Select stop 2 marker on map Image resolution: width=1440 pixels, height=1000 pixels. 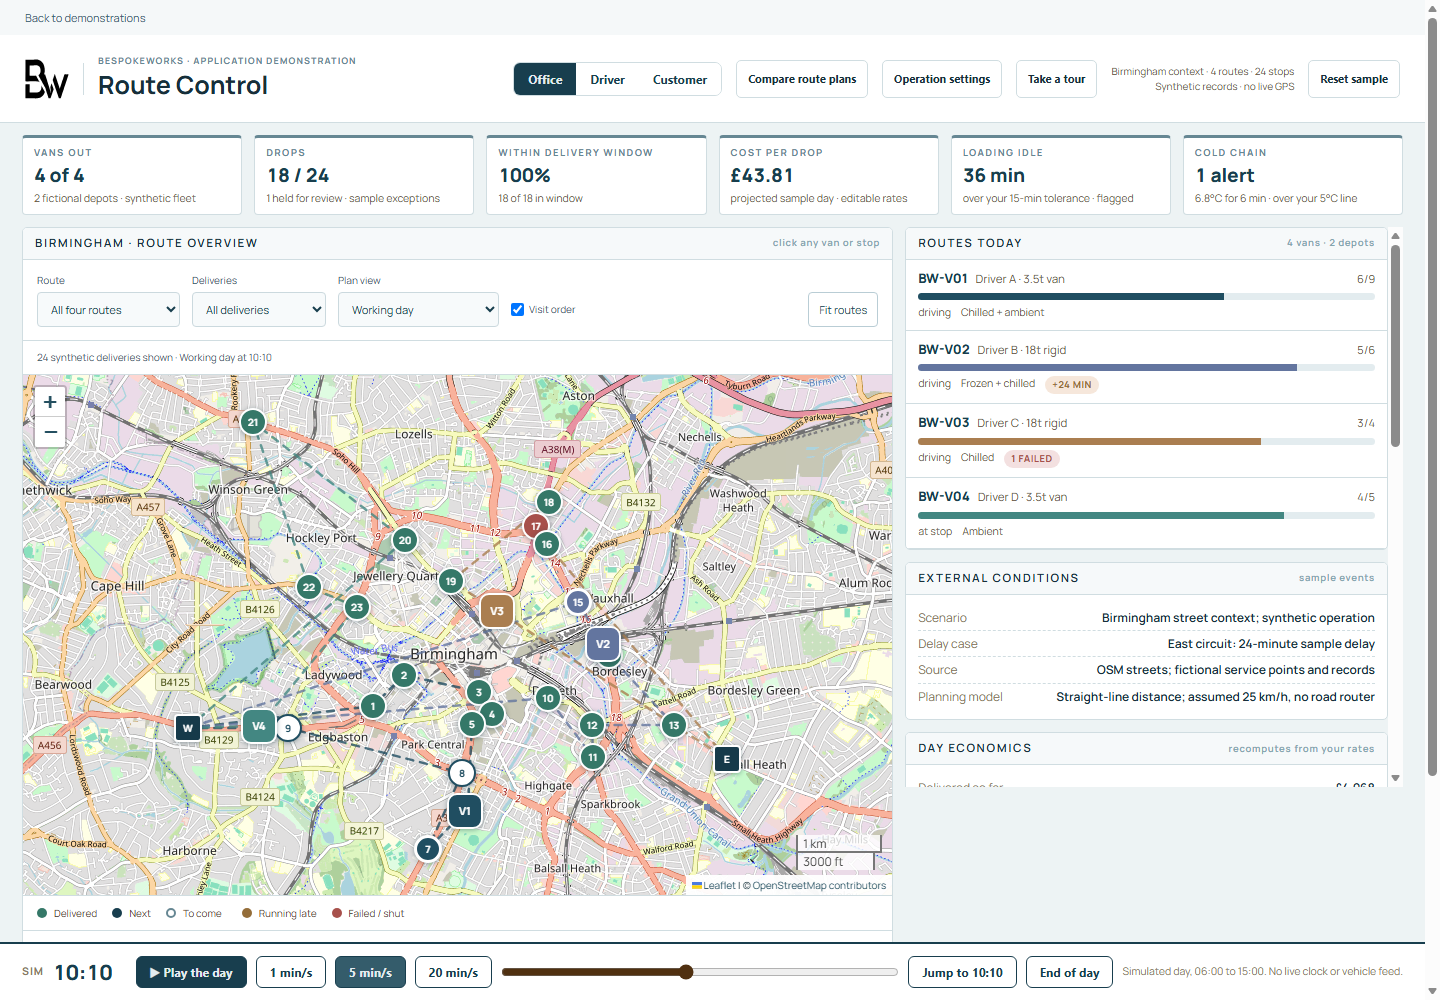(x=404, y=675)
